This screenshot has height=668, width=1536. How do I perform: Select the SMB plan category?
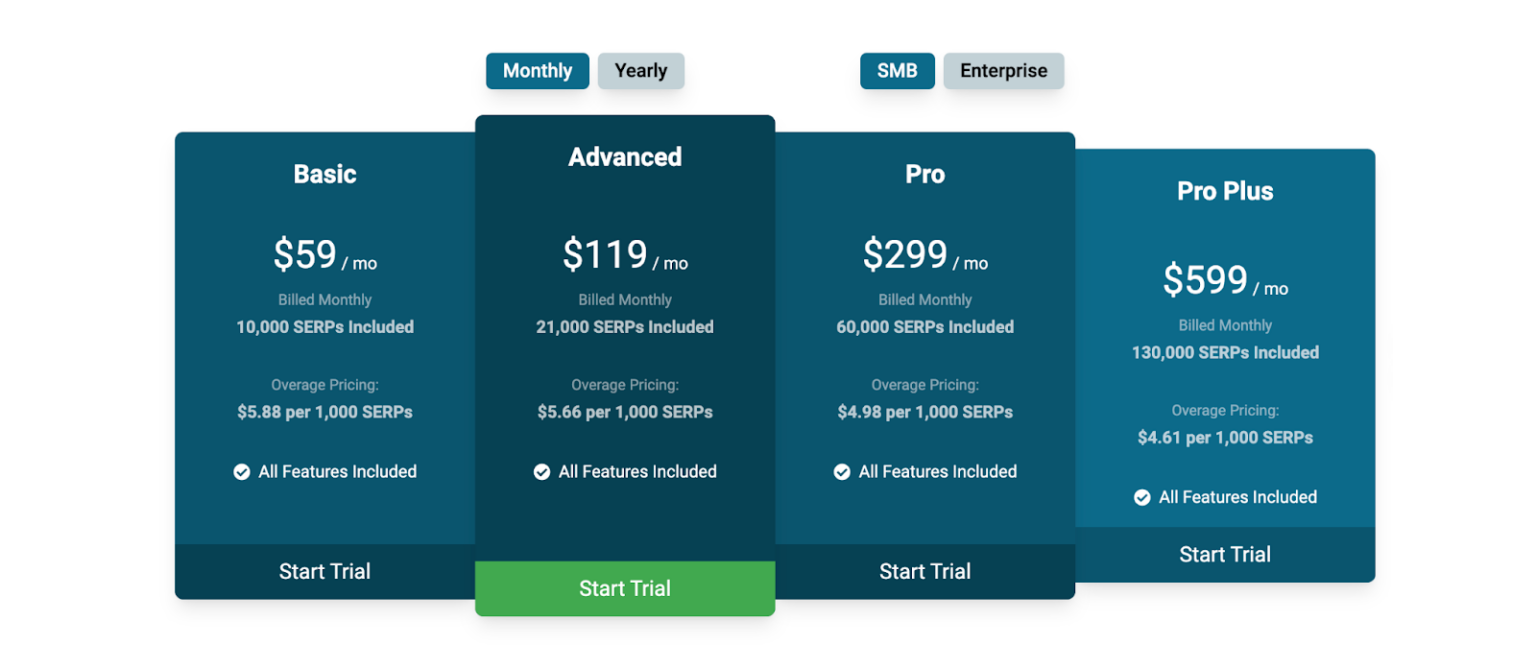point(897,70)
